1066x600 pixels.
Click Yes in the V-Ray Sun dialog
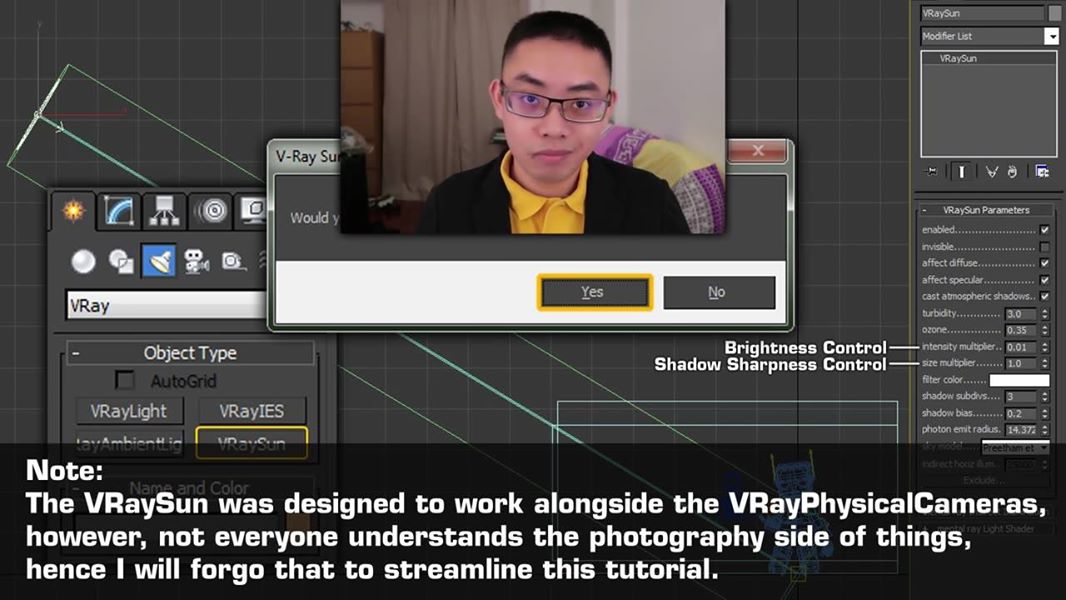point(594,292)
